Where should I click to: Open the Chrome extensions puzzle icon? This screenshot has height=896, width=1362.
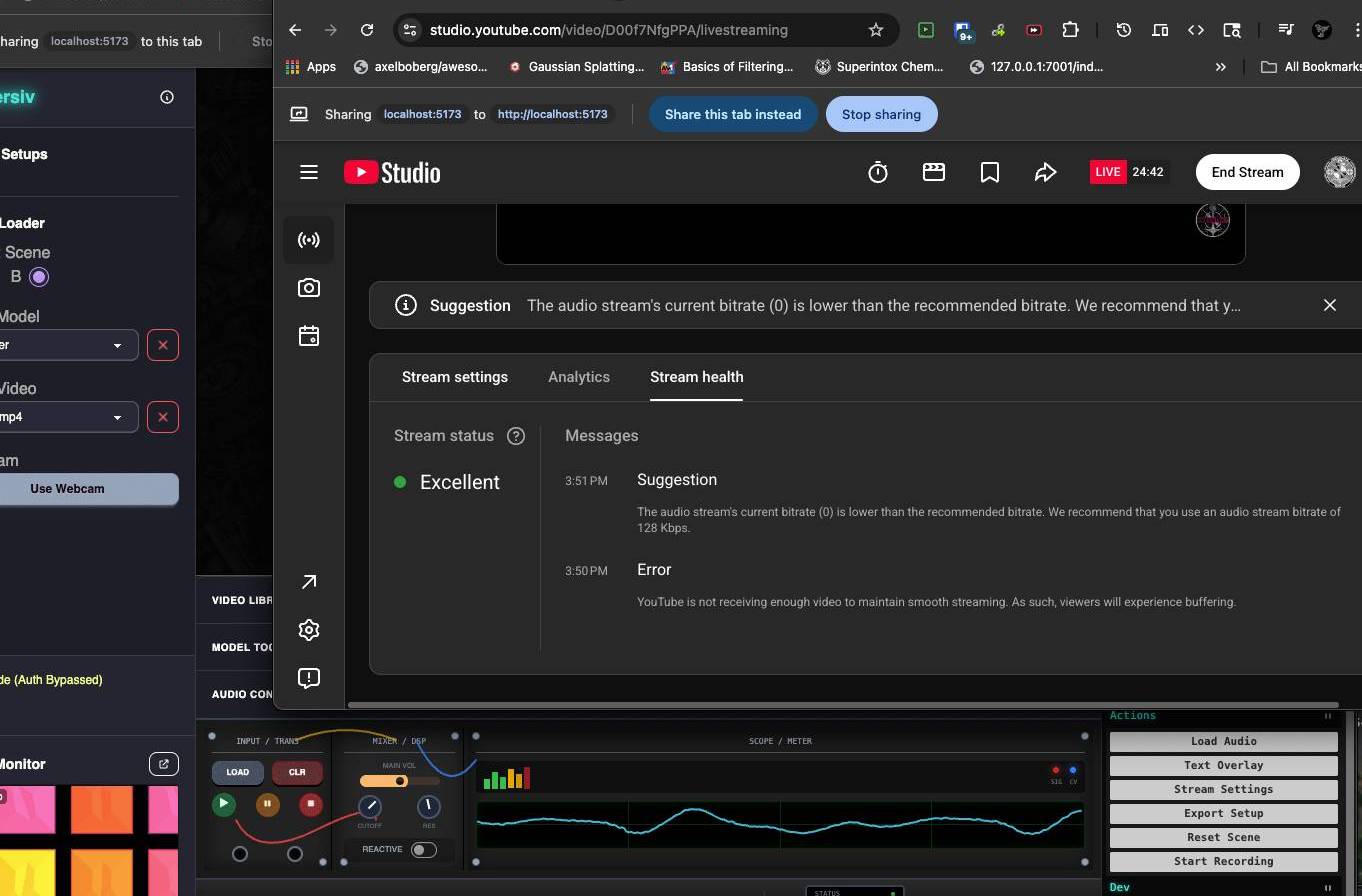[x=1070, y=30]
